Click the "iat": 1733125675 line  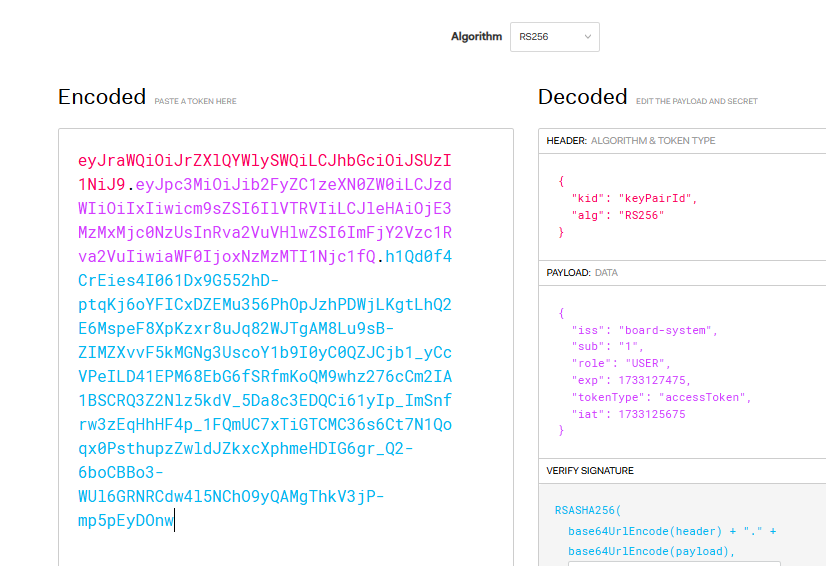click(628, 414)
